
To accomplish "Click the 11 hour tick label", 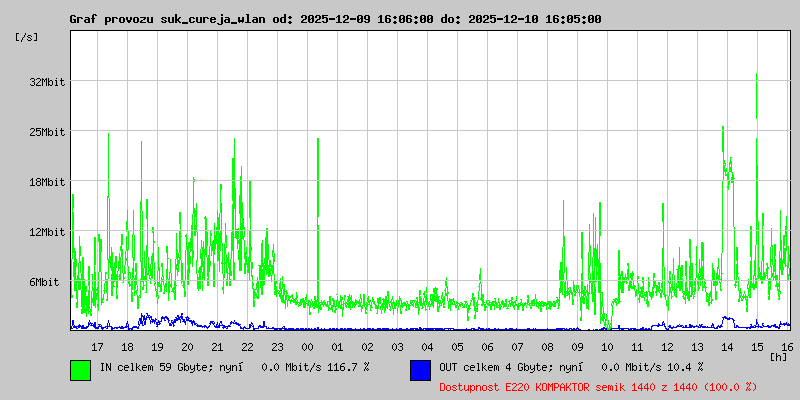I will click(x=637, y=347).
